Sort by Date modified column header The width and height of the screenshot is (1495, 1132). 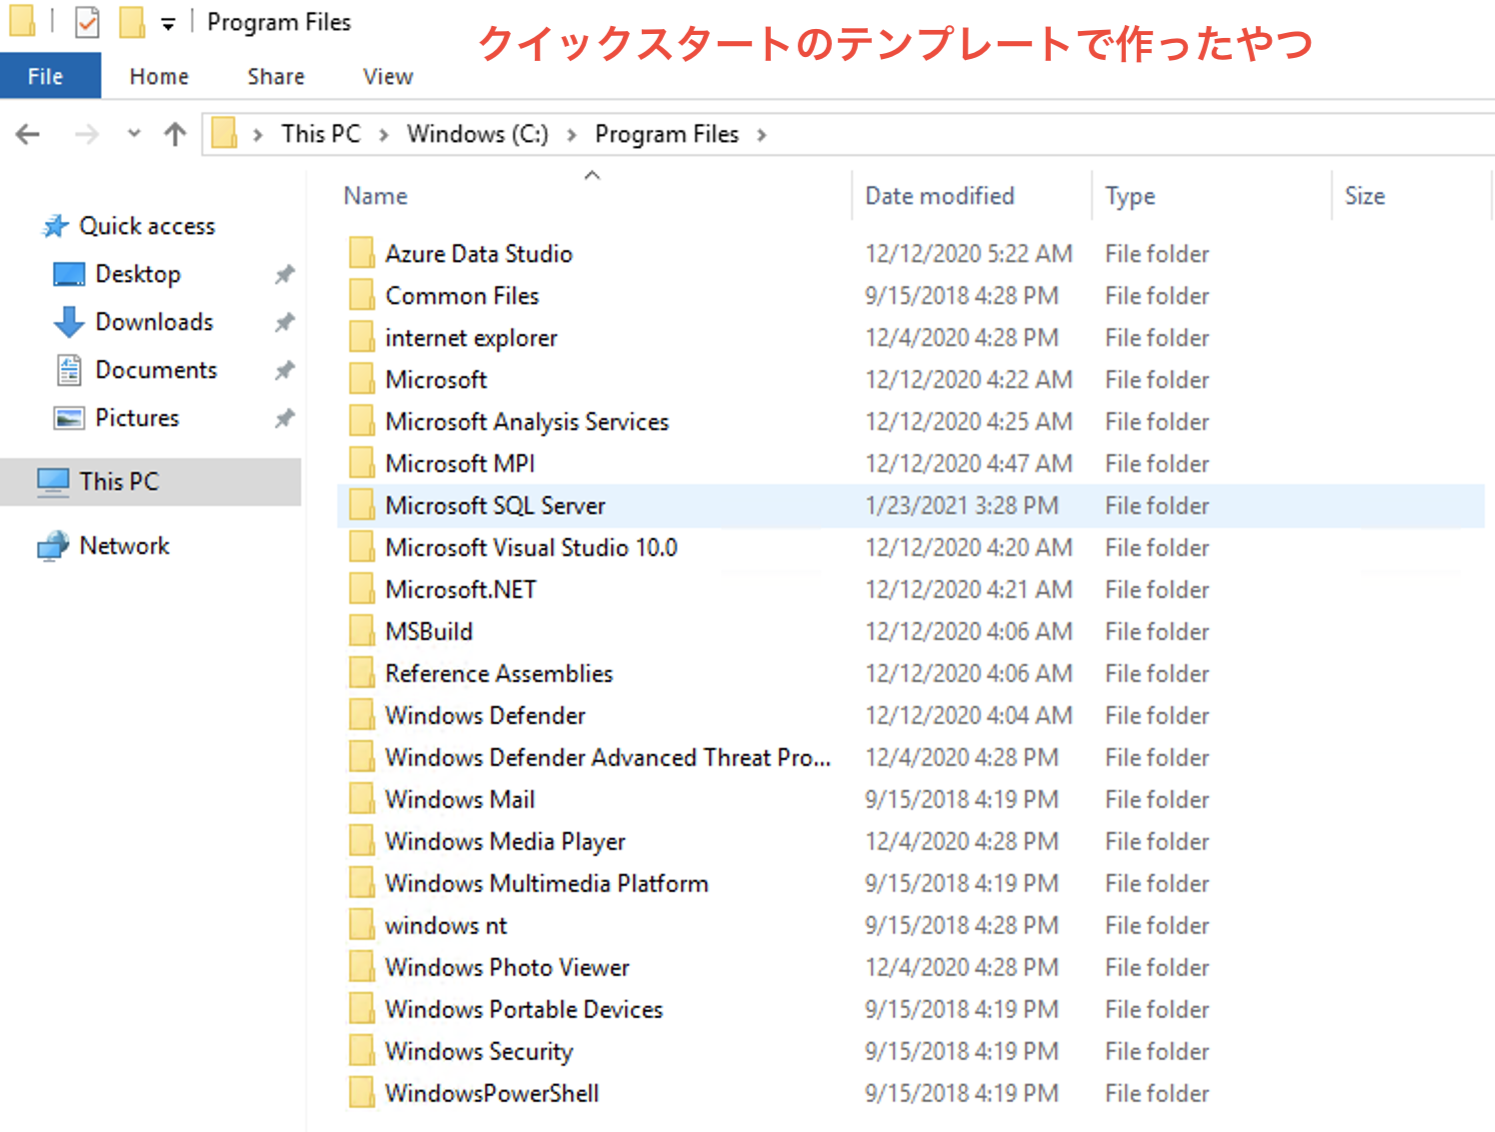point(939,196)
